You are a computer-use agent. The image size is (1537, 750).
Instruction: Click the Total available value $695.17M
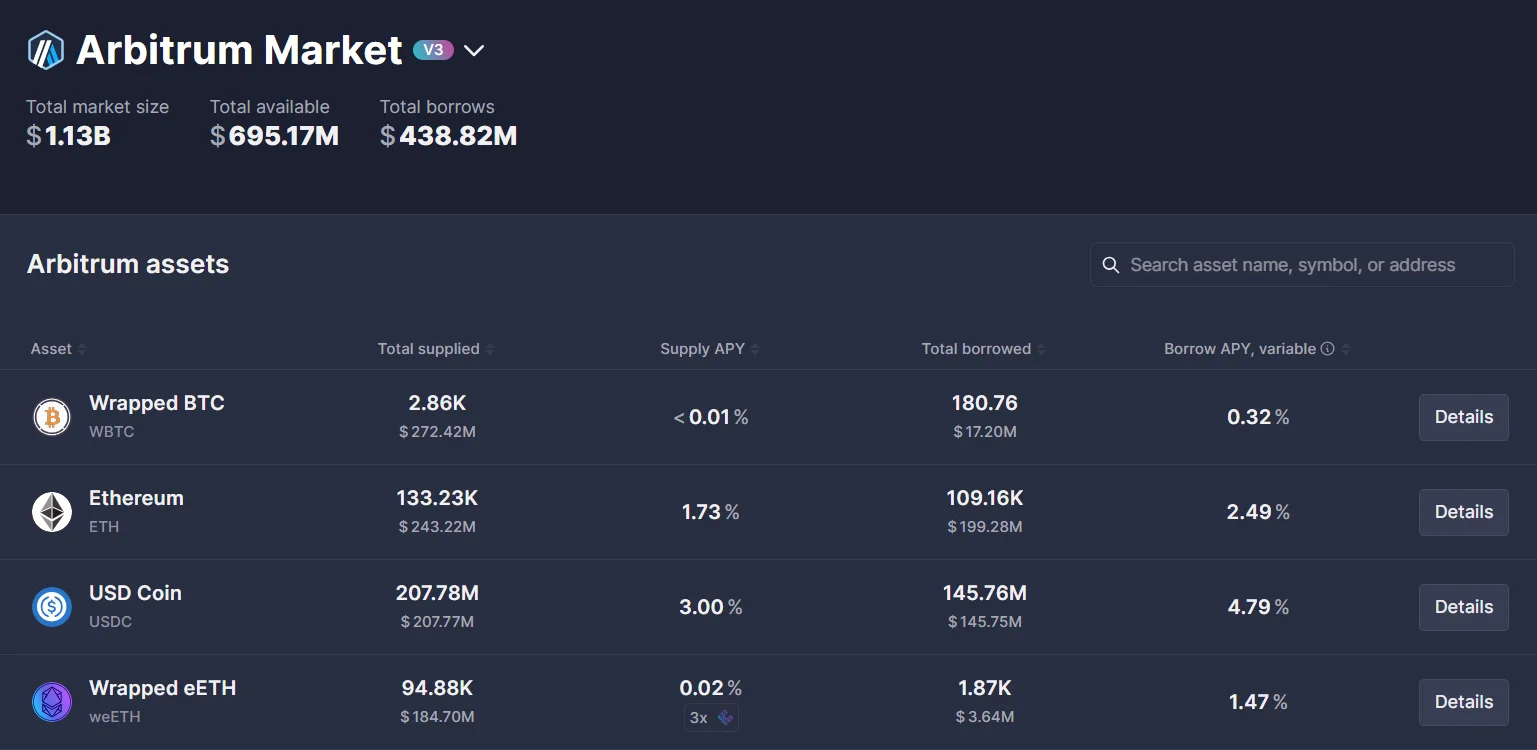pyautogui.click(x=275, y=136)
